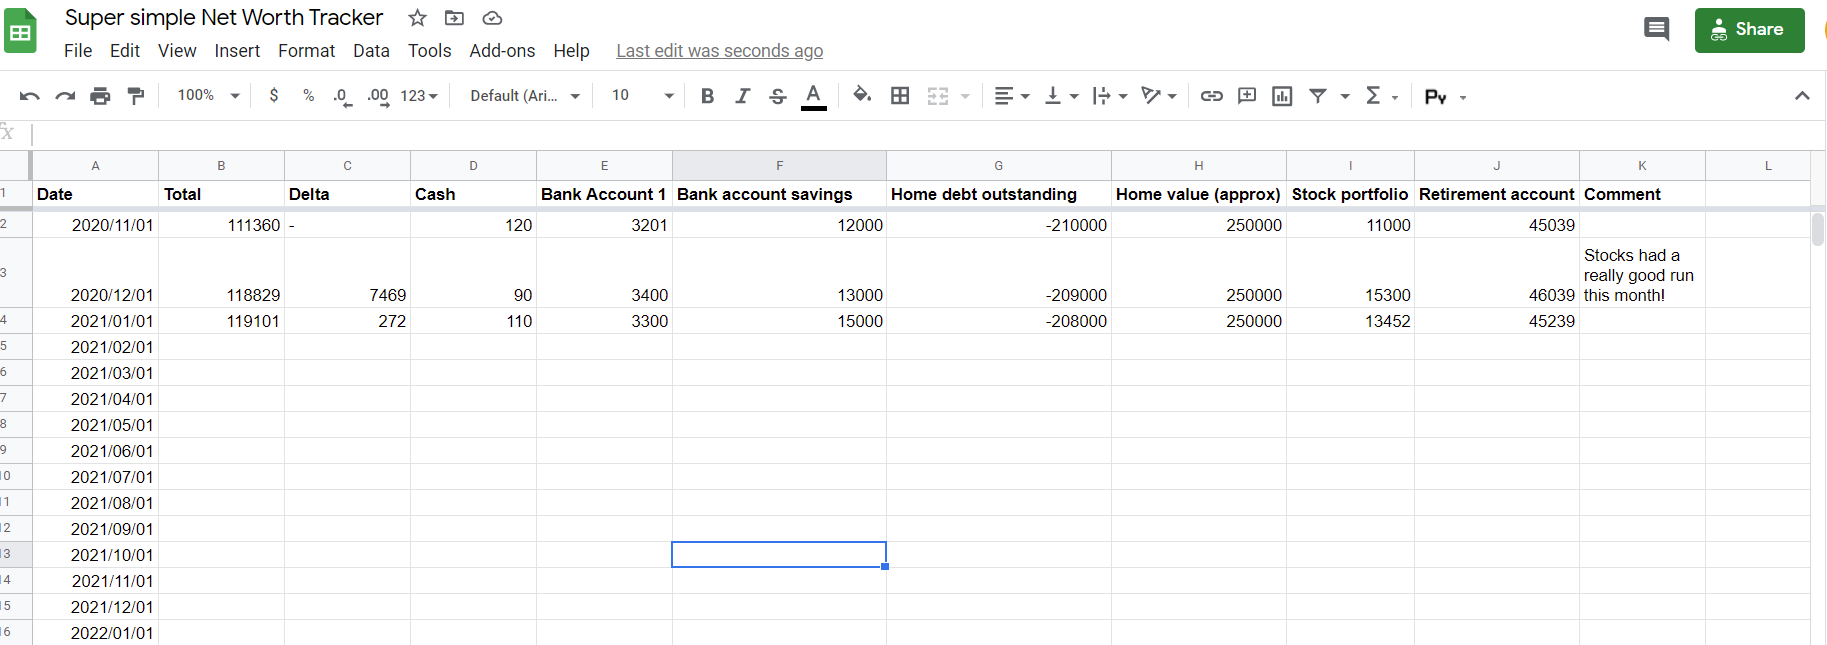The width and height of the screenshot is (1827, 645).
Task: Open the text color picker
Action: [814, 96]
